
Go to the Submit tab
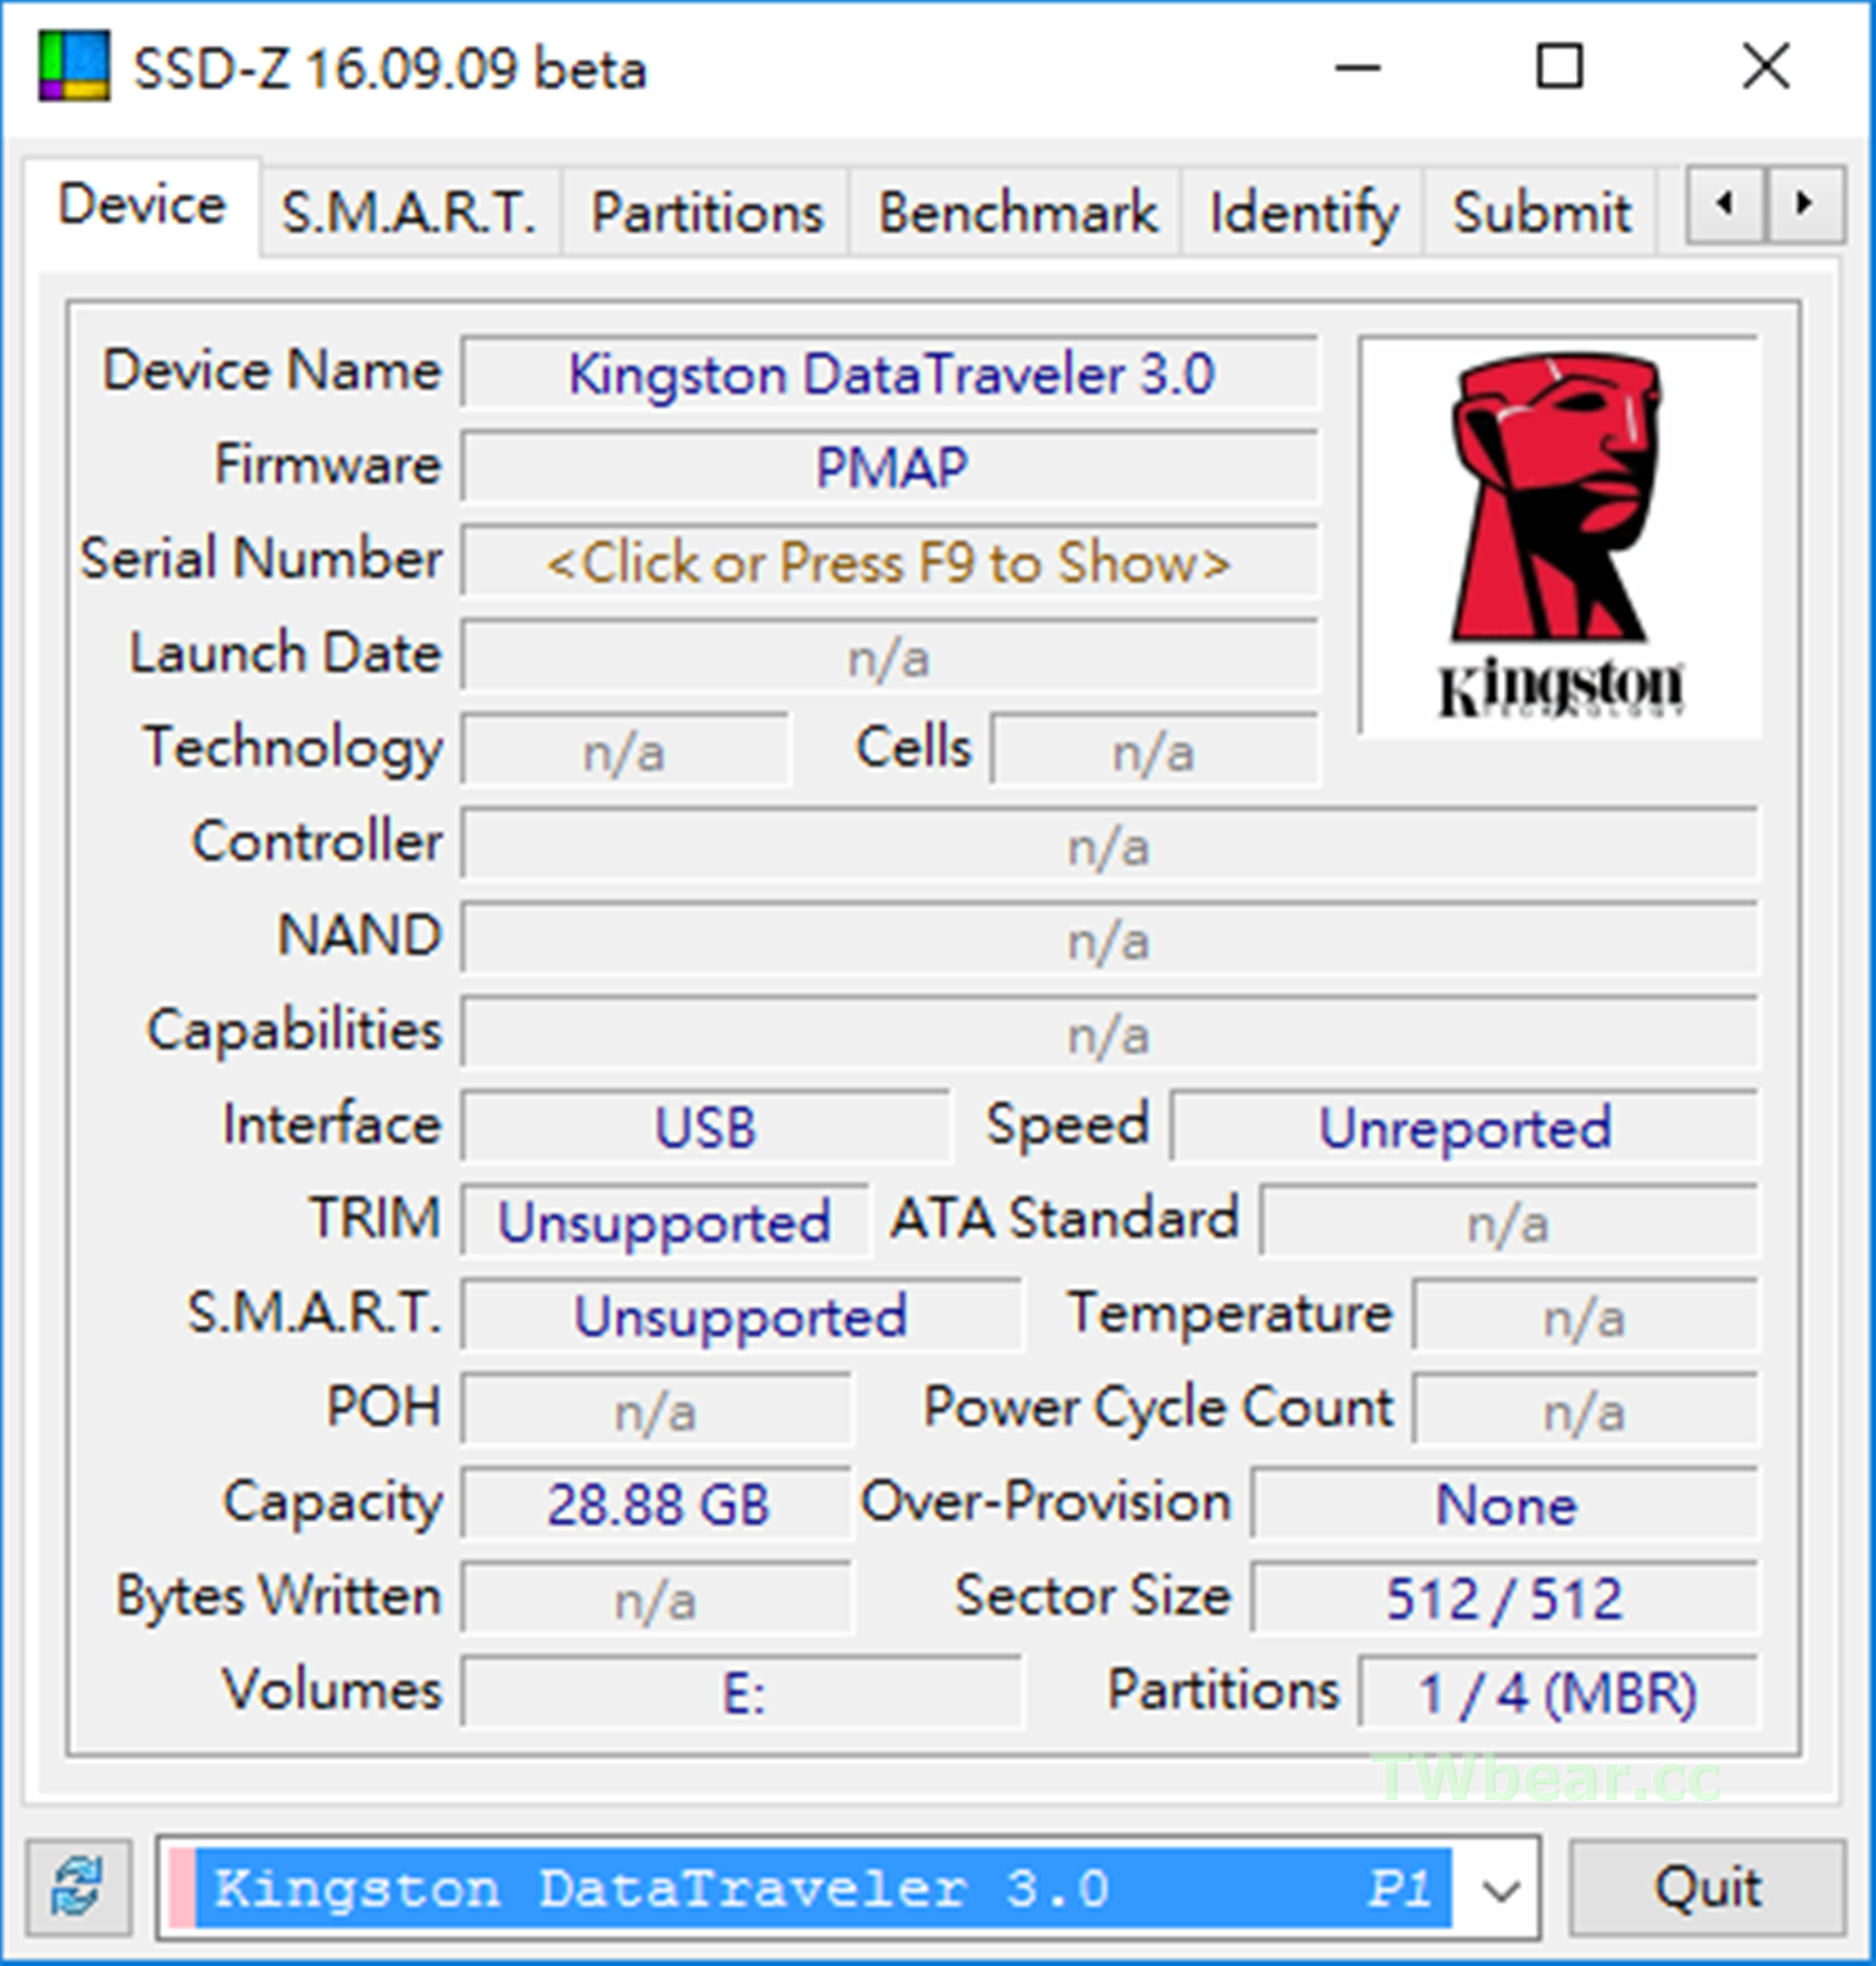[1541, 212]
